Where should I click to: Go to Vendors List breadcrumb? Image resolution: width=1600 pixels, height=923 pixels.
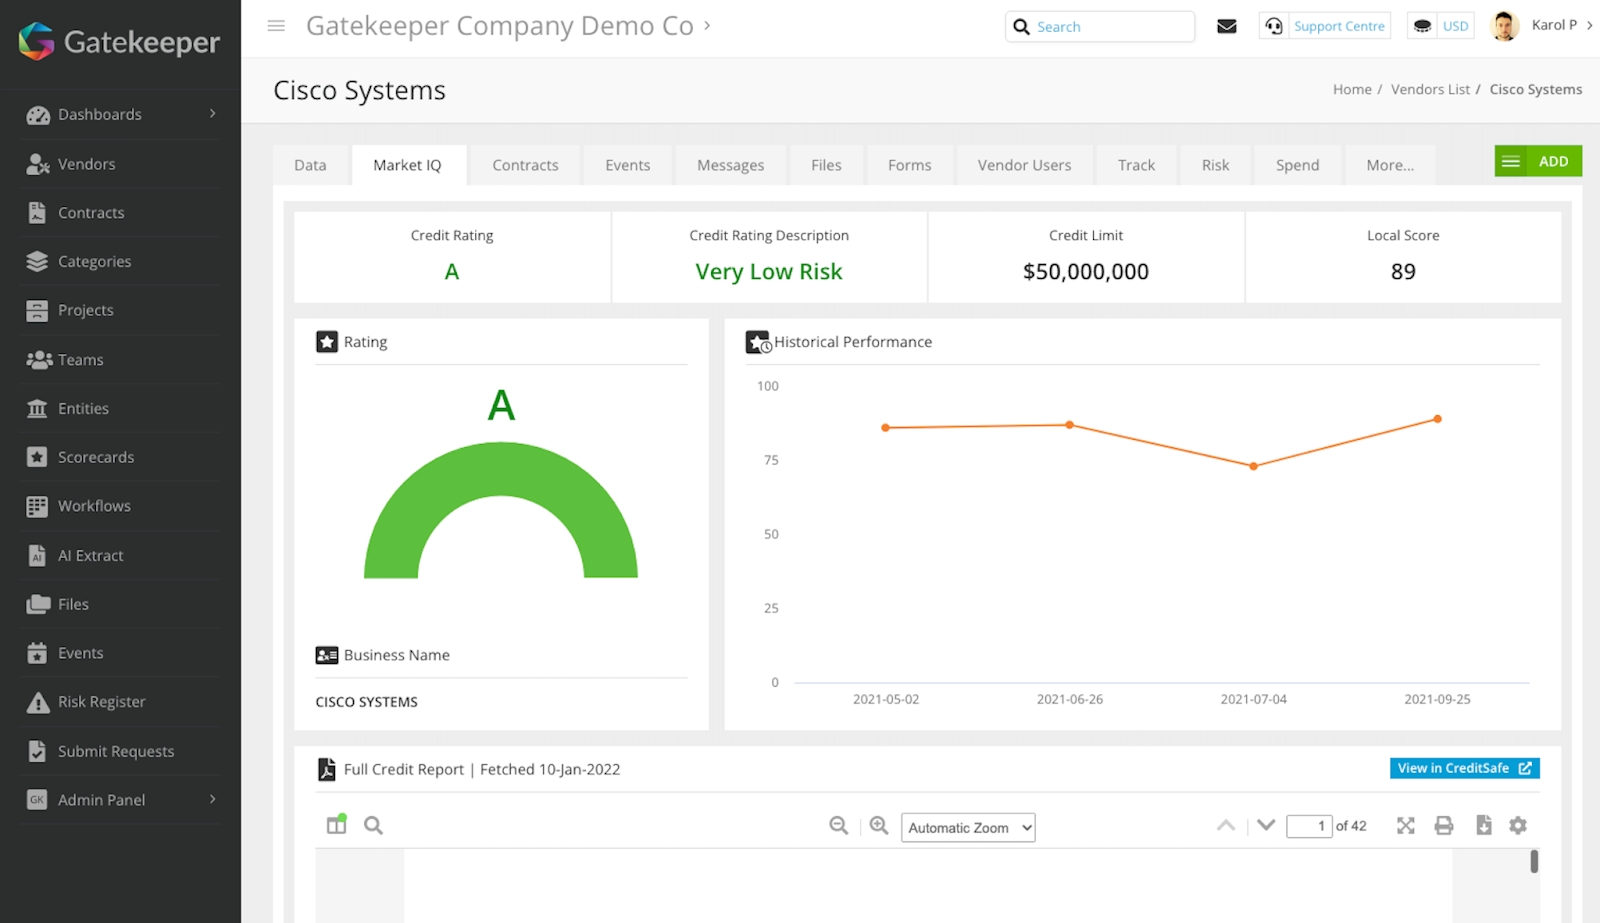[x=1430, y=89]
